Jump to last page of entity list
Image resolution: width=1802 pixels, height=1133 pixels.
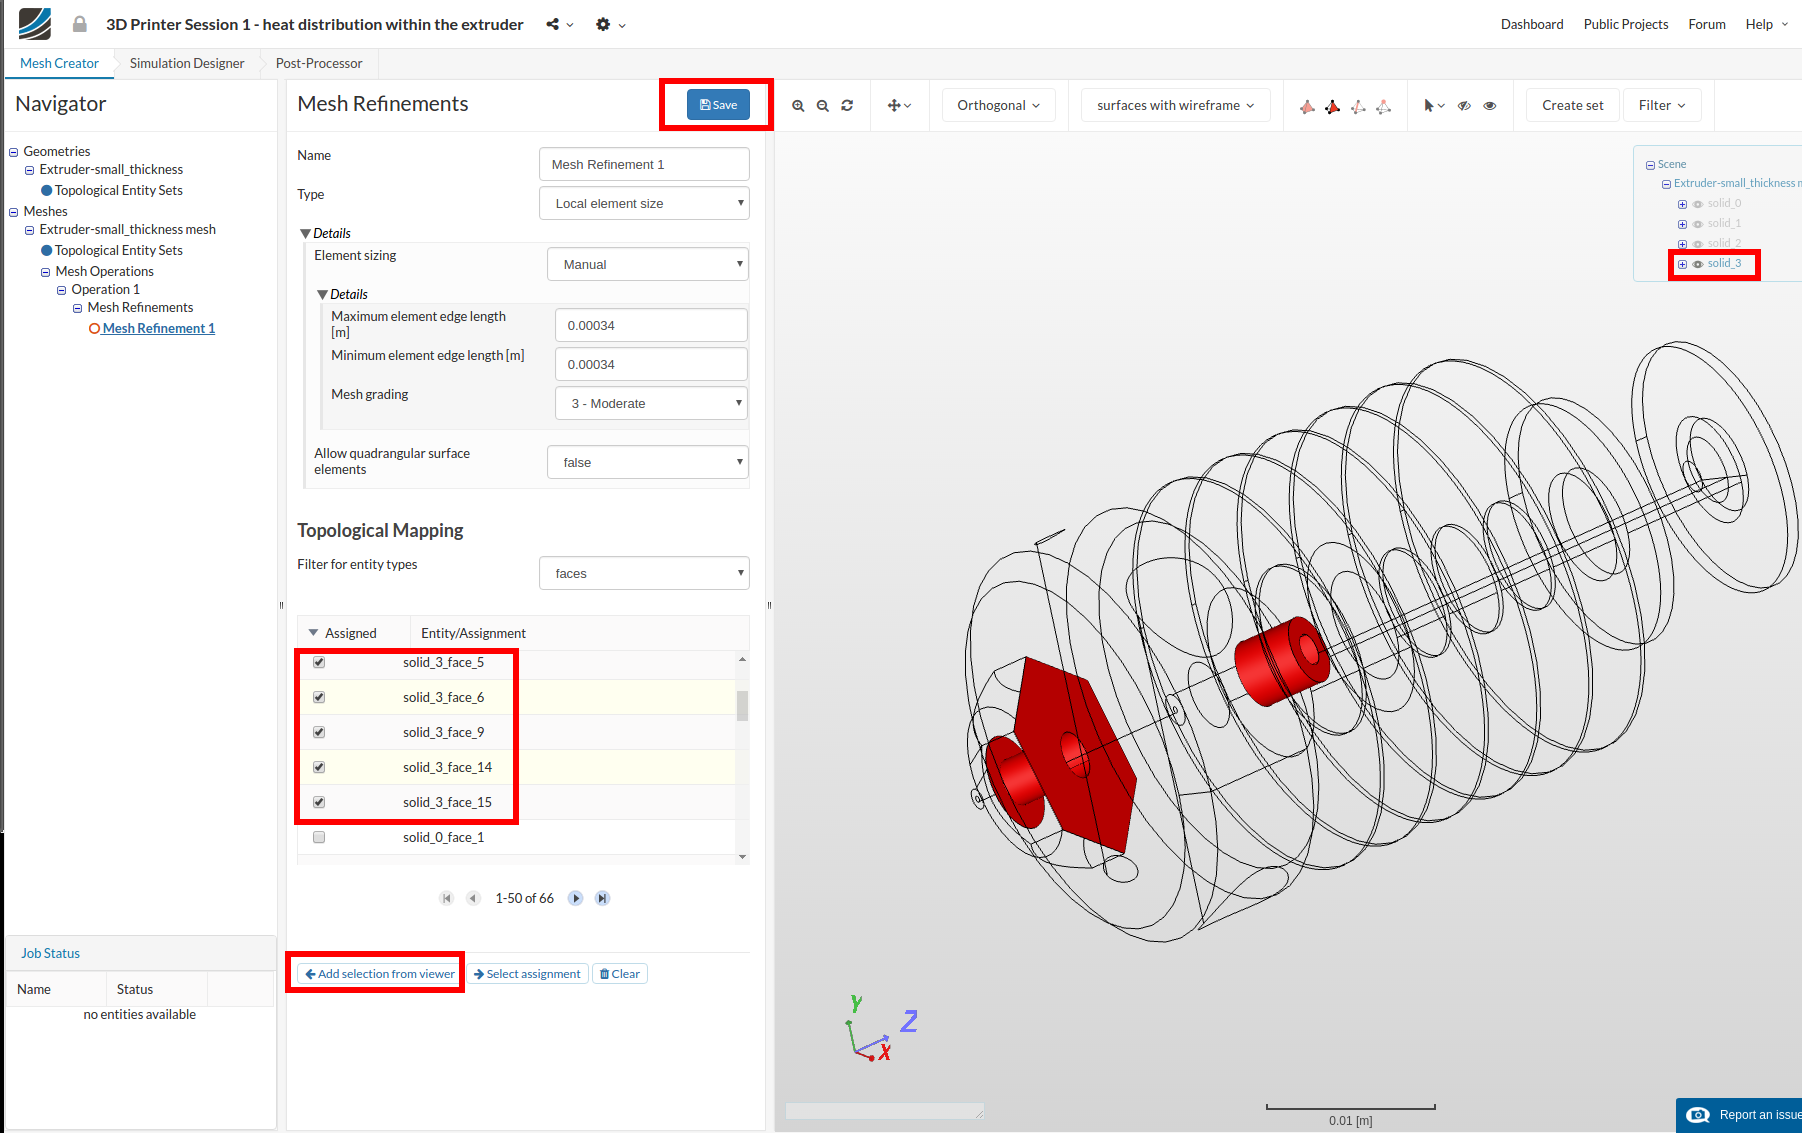(602, 898)
